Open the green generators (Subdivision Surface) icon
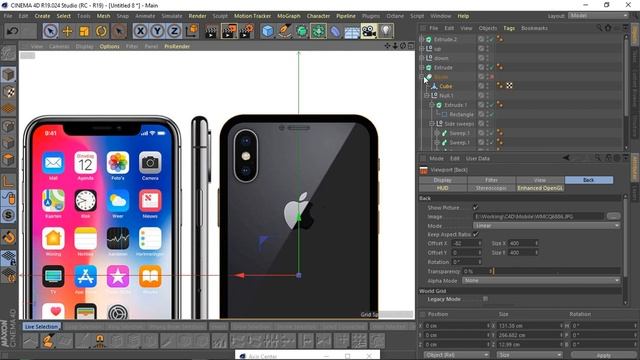This screenshot has height=360, width=640. [302, 31]
